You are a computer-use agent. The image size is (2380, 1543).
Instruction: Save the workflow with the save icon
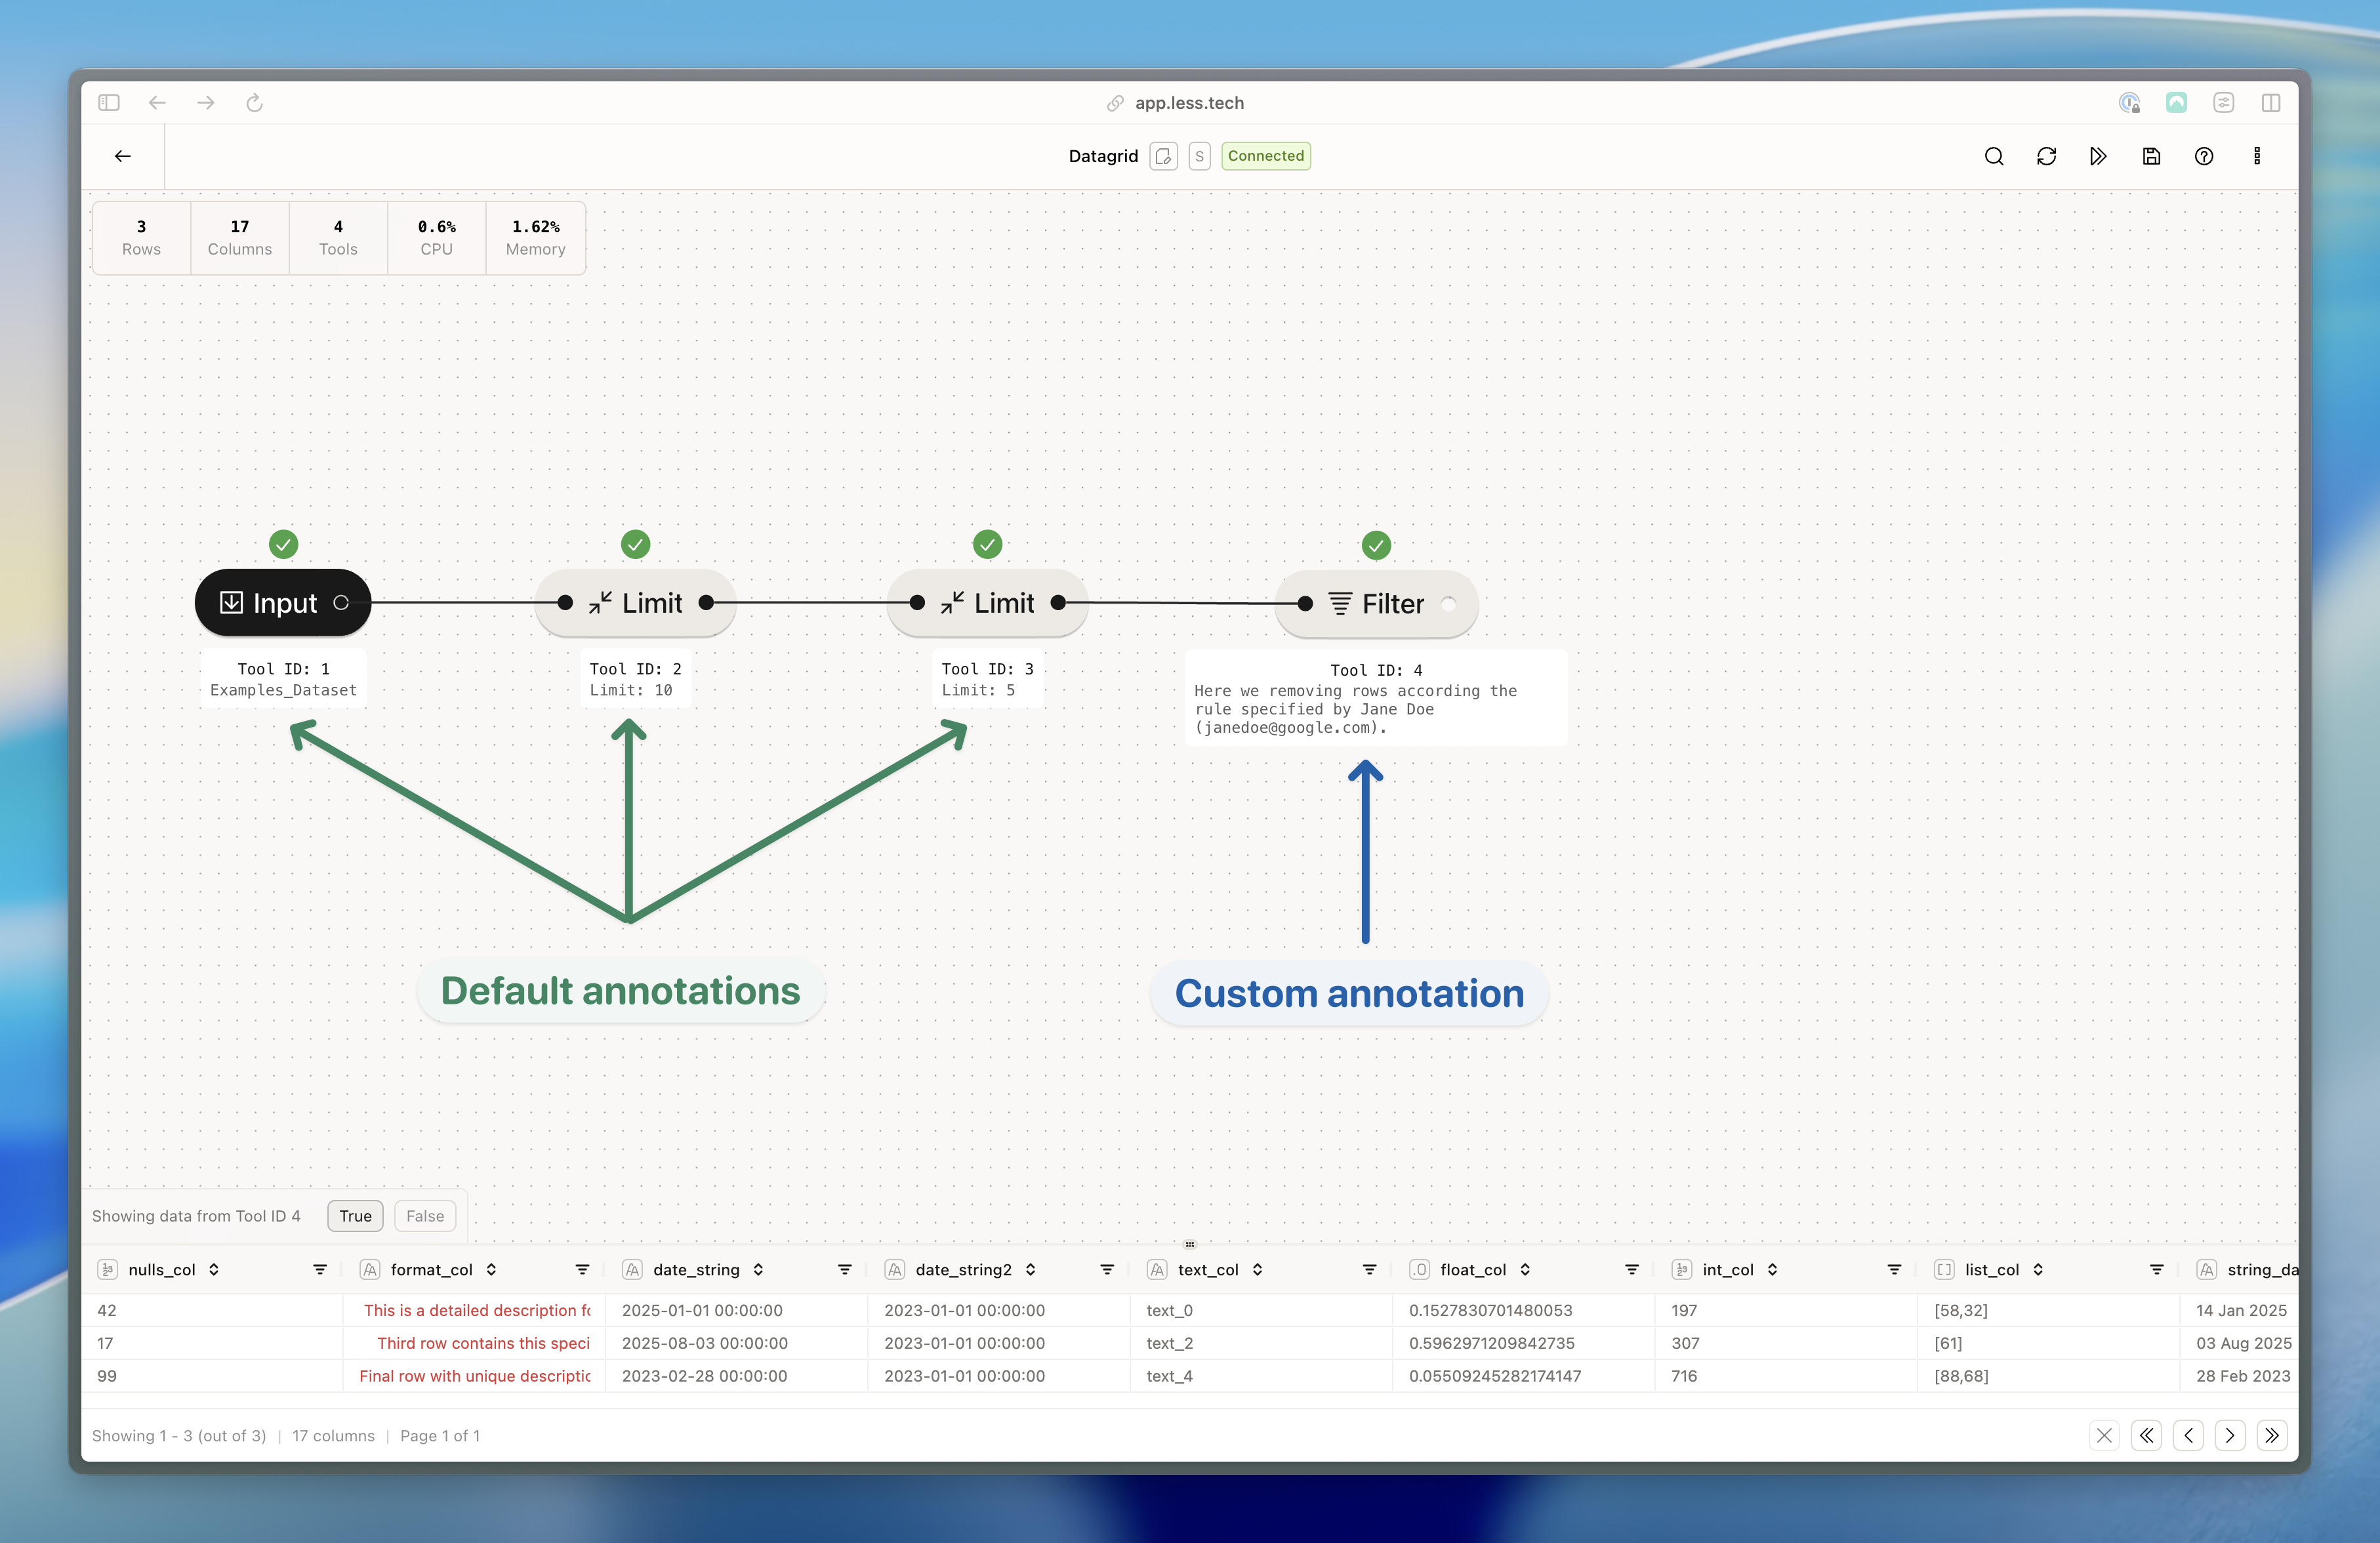[2151, 156]
